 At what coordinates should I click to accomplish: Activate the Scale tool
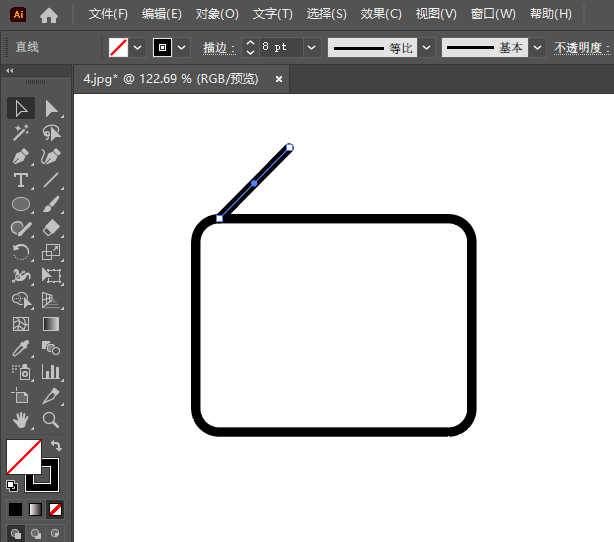[51, 252]
